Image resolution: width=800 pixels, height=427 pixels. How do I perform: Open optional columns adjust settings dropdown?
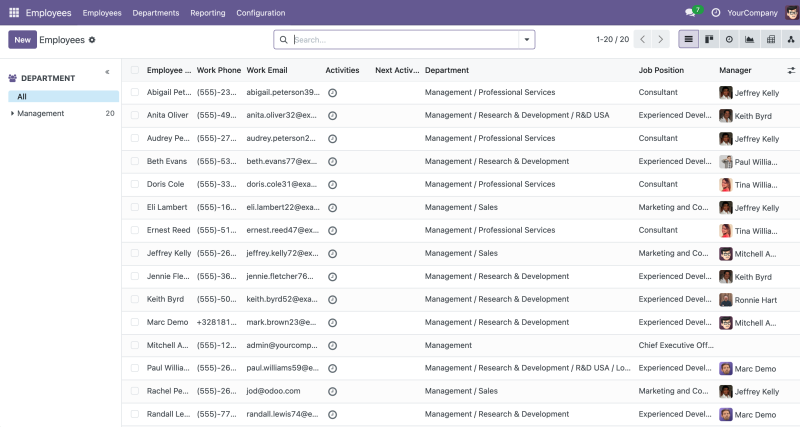791,70
